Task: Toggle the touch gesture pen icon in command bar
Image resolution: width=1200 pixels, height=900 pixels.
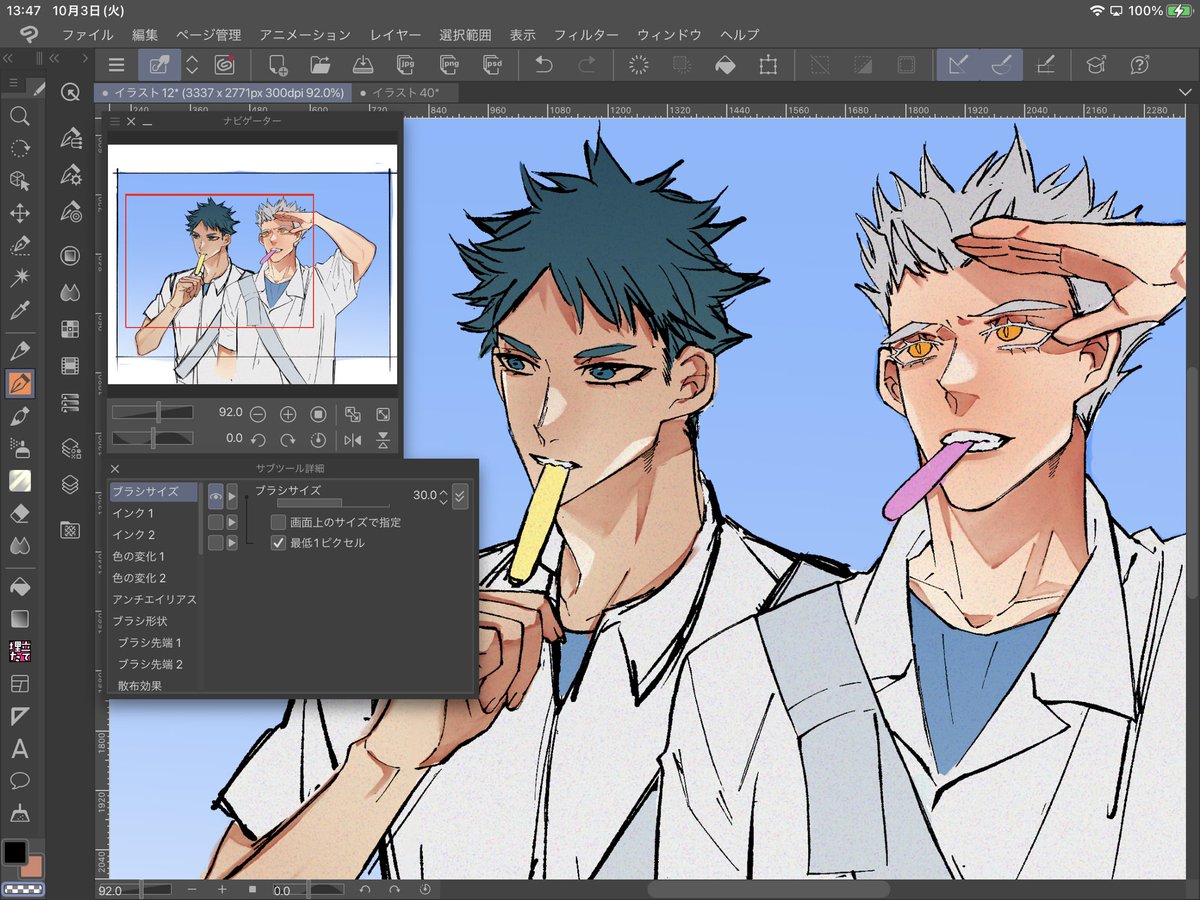Action: click(x=159, y=65)
